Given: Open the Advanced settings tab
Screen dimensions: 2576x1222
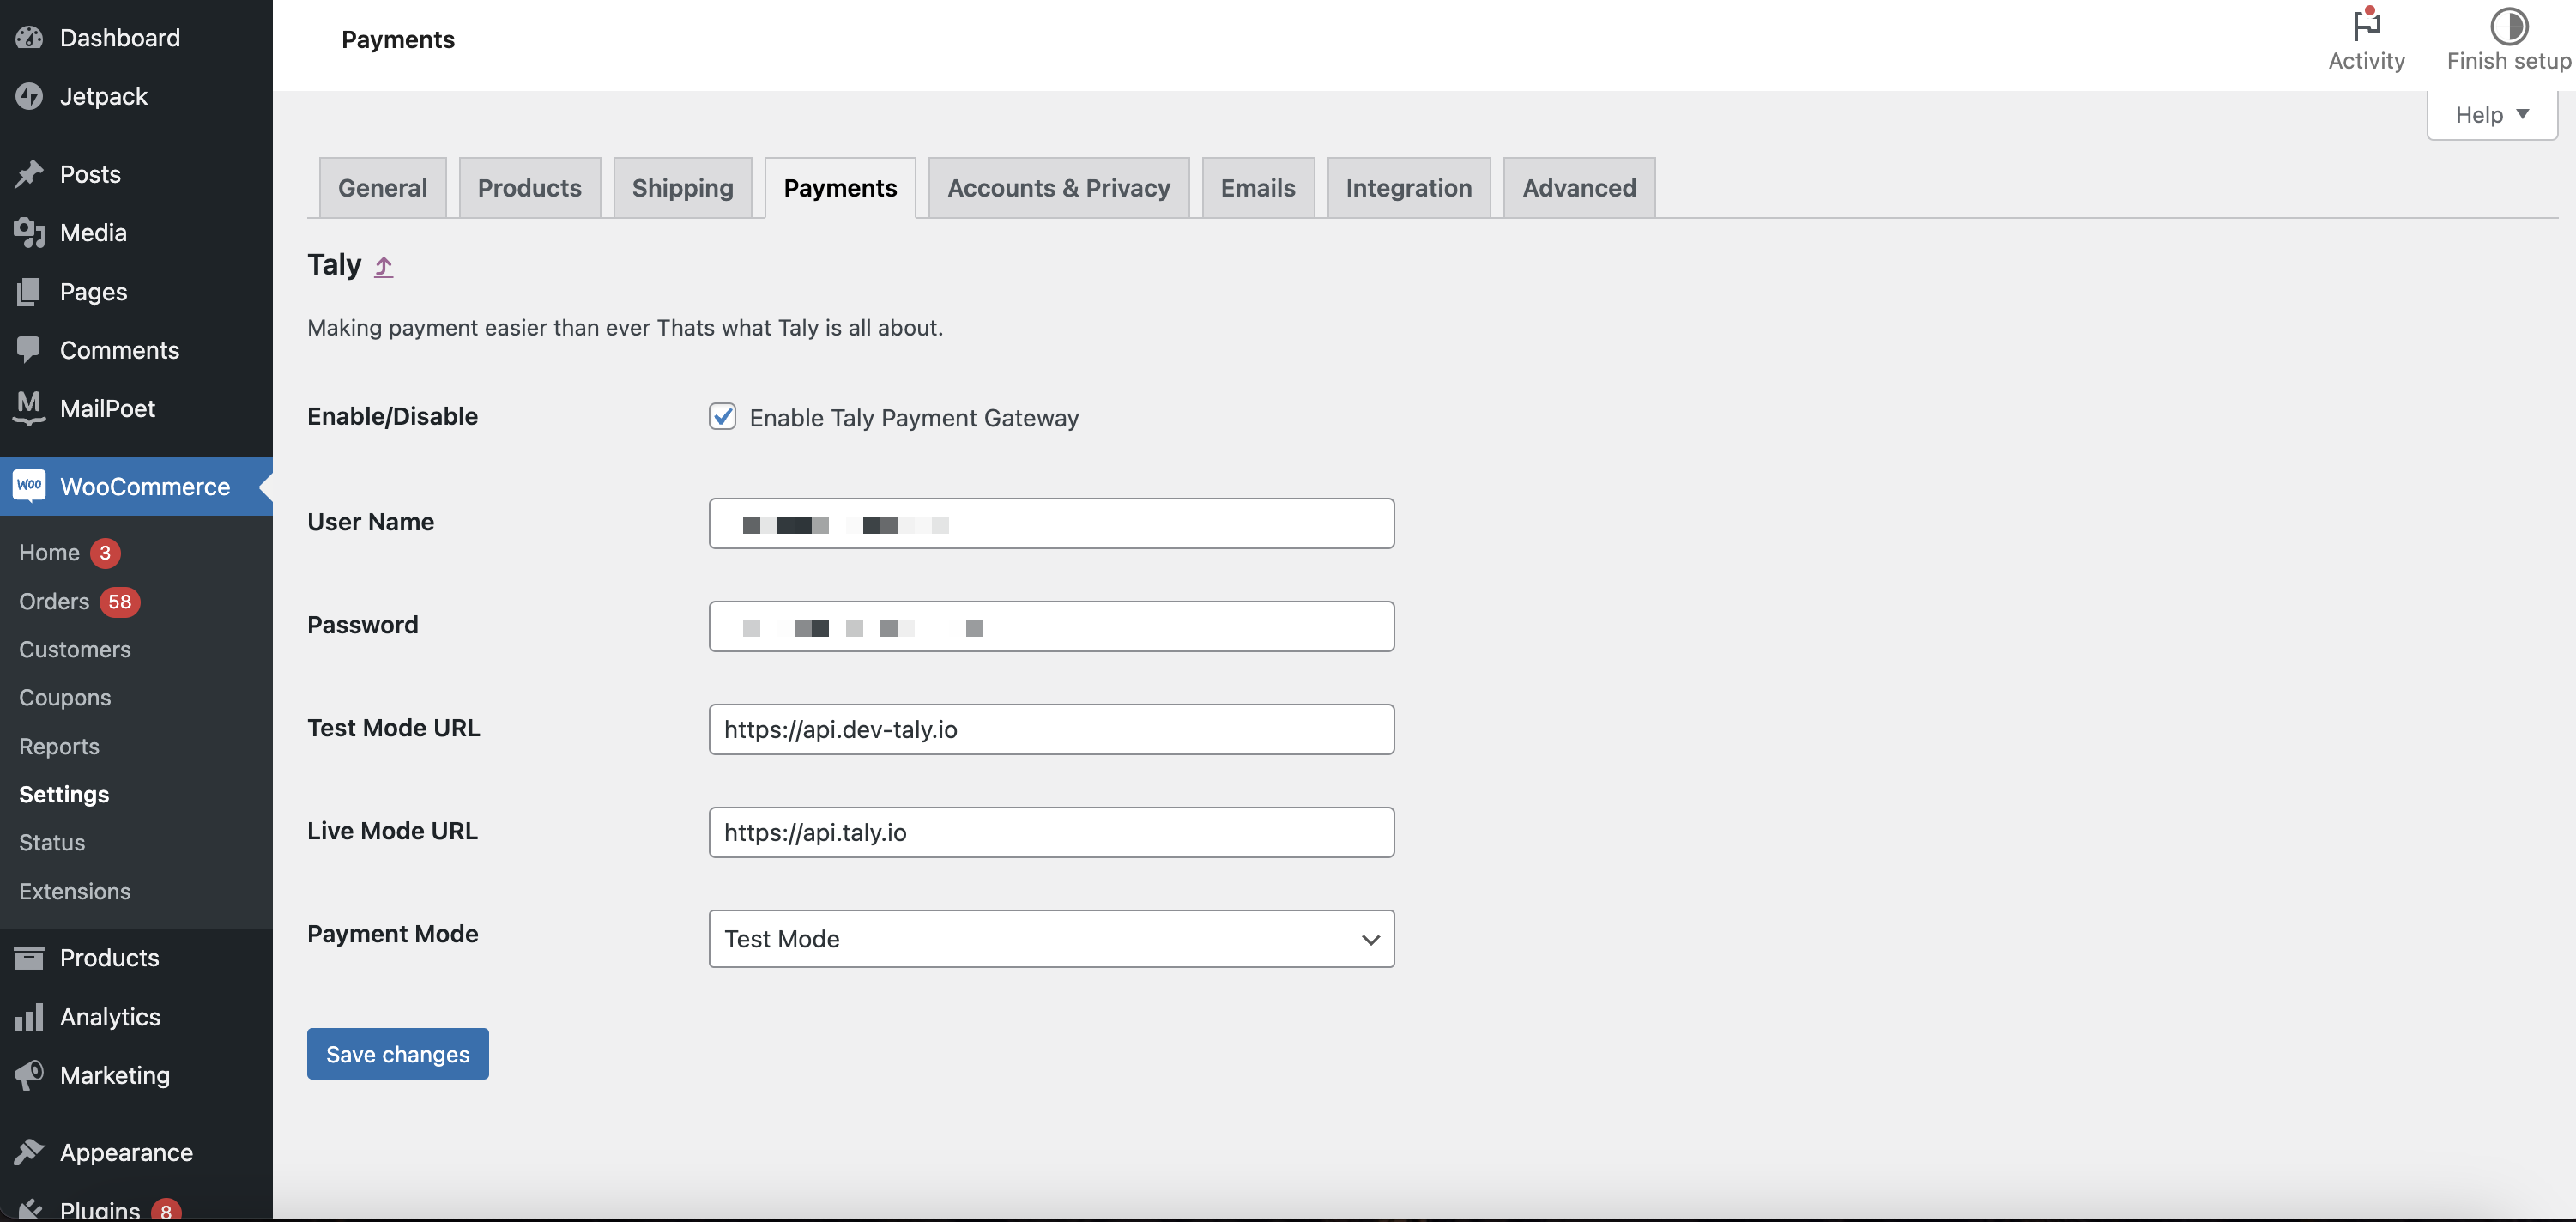Looking at the screenshot, I should pyautogui.click(x=1578, y=188).
